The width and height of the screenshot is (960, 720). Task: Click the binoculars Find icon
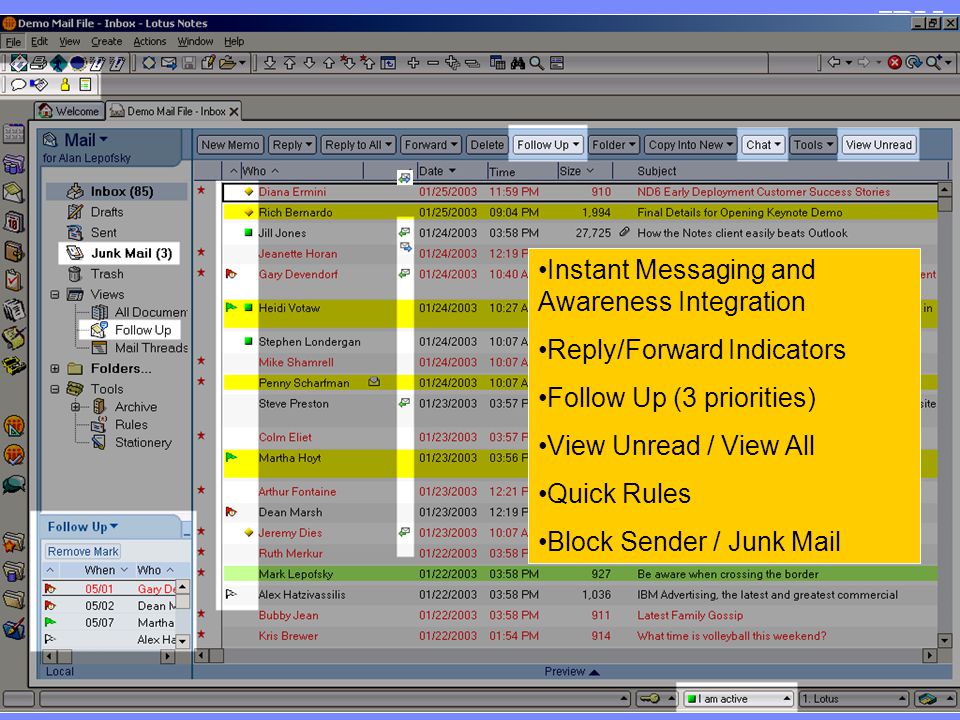click(518, 63)
